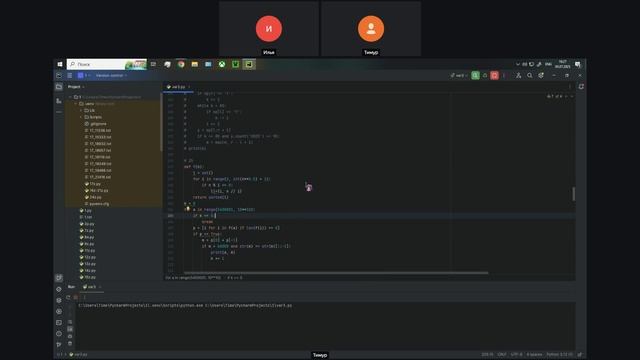Open the Run tool window icon in left stripe
Viewport: 640px width, 360px height.
pyautogui.click(x=59, y=278)
